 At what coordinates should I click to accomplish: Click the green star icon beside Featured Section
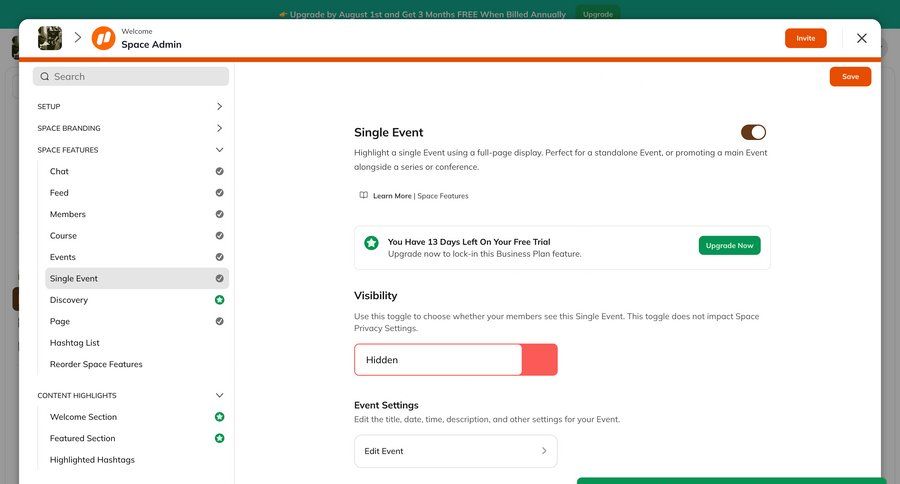pyautogui.click(x=219, y=438)
